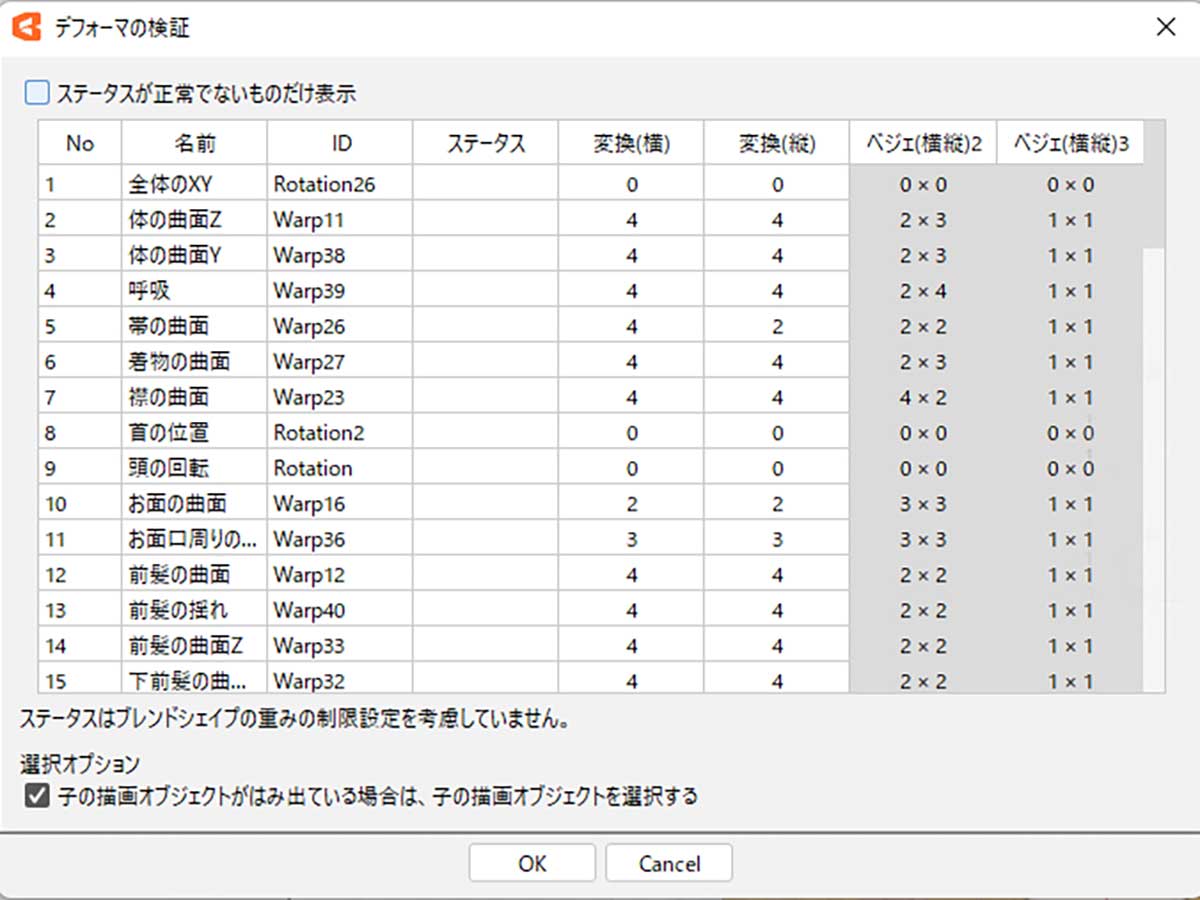
Task: Sort by the ID column header
Action: pos(340,143)
